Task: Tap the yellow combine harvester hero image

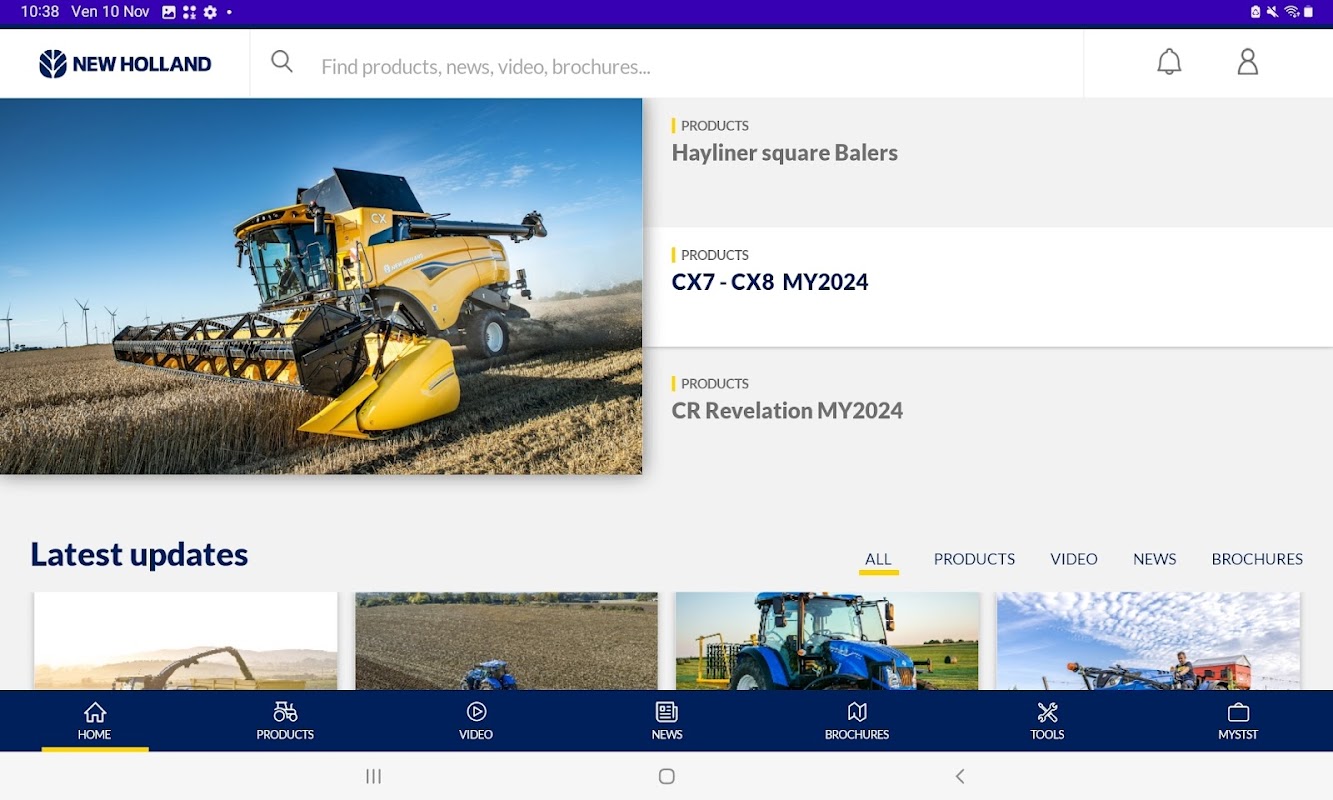Action: 321,286
